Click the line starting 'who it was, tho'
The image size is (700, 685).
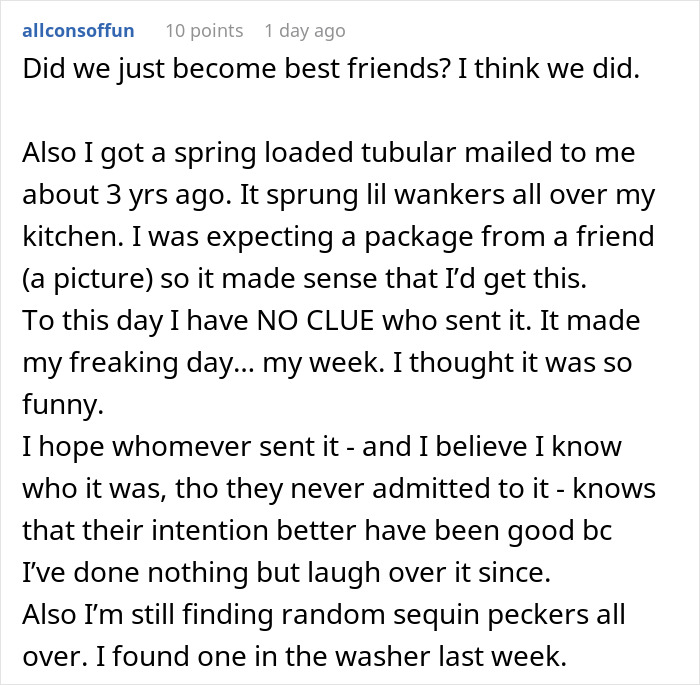339,489
